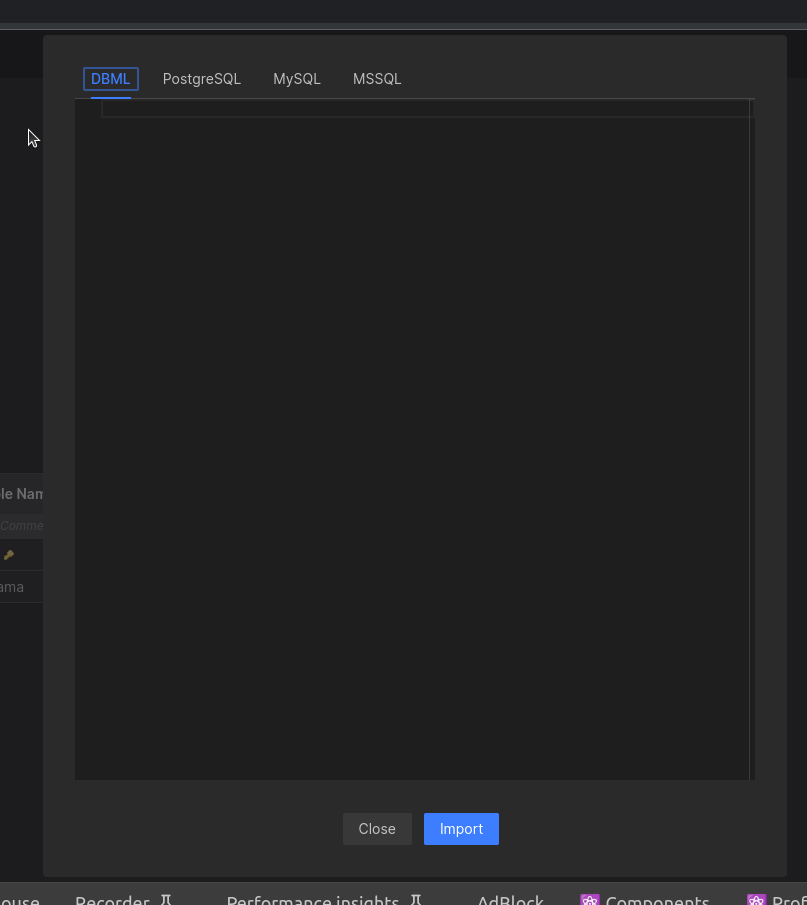
Task: Focus the empty code editor area
Action: pos(412,440)
